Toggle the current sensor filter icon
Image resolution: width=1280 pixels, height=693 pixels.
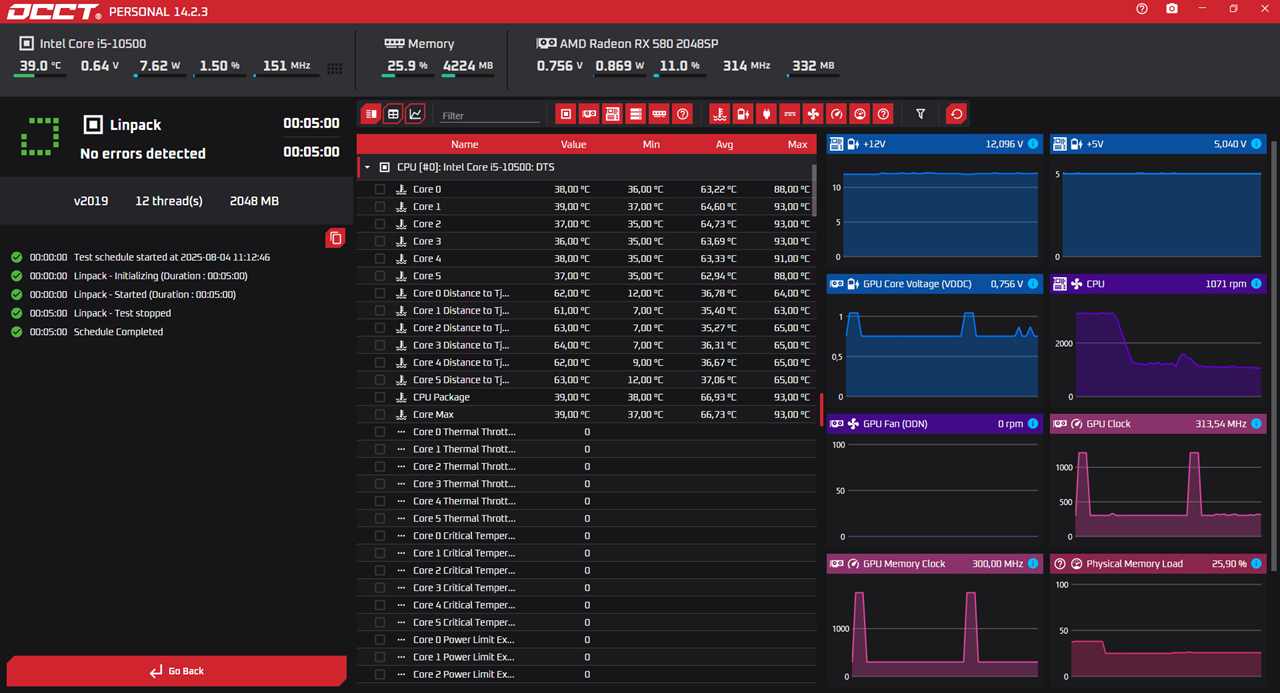pyautogui.click(x=790, y=114)
